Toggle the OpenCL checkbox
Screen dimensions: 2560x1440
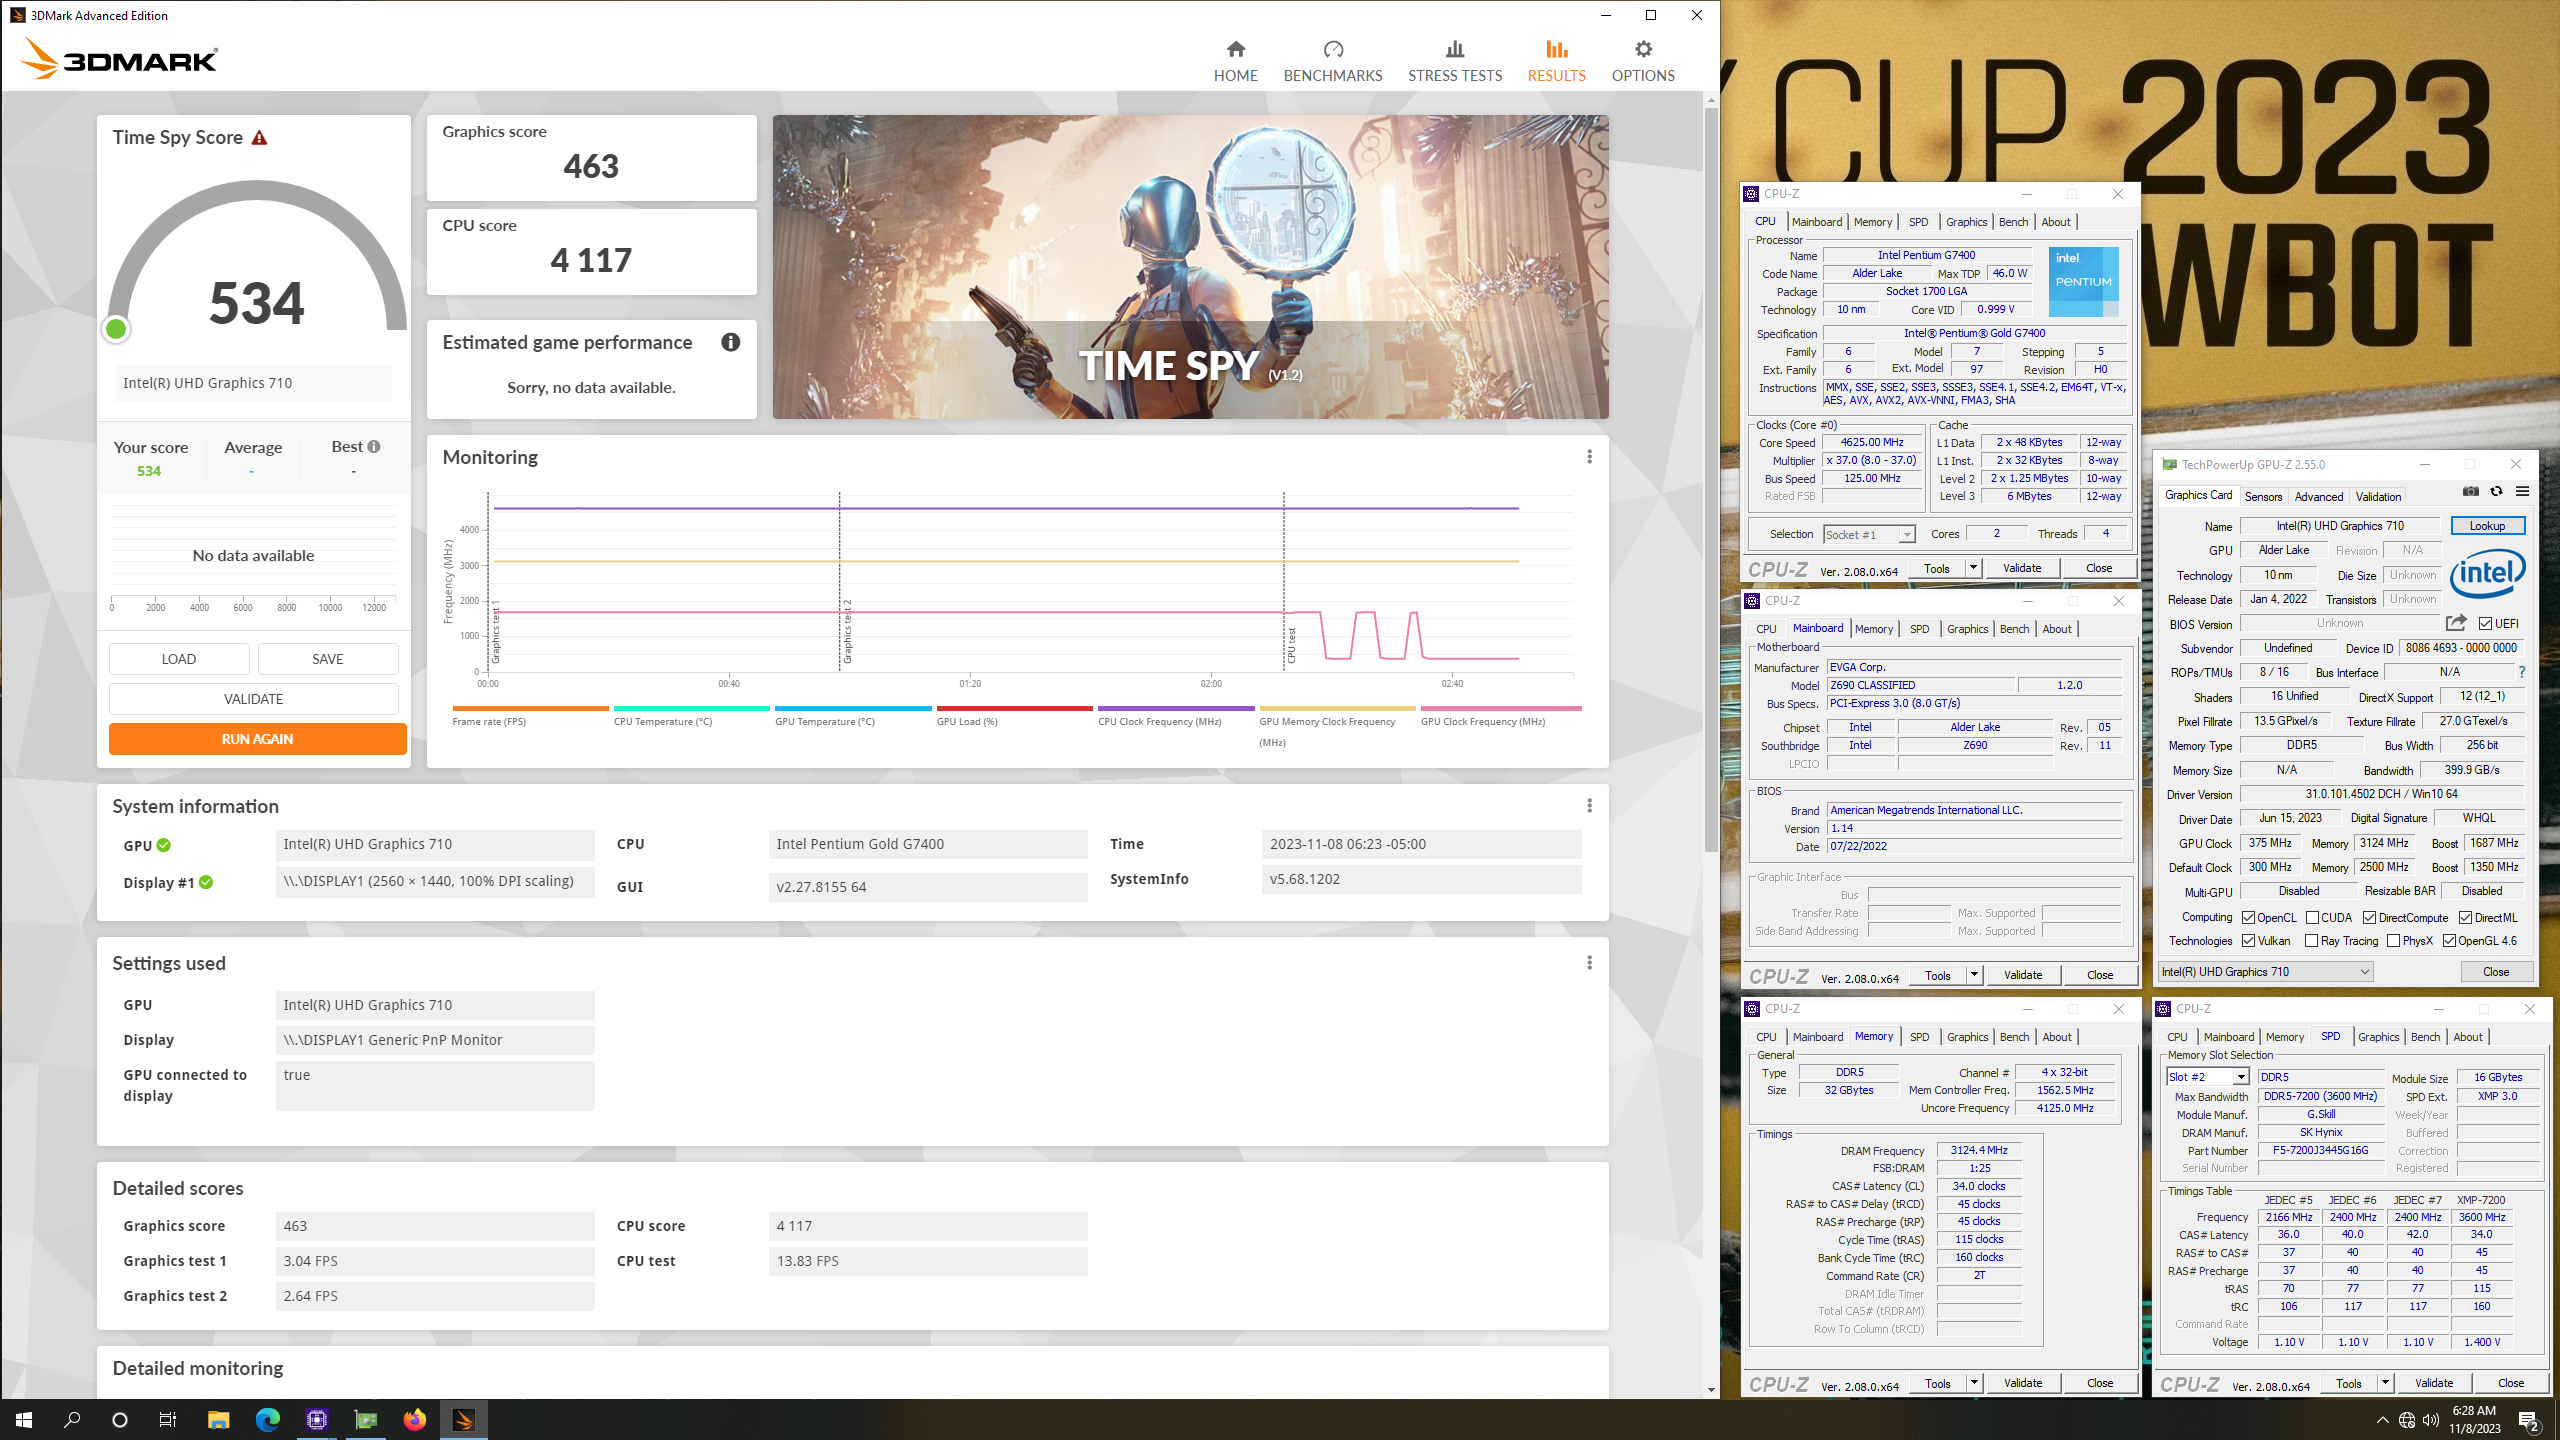coord(2249,918)
